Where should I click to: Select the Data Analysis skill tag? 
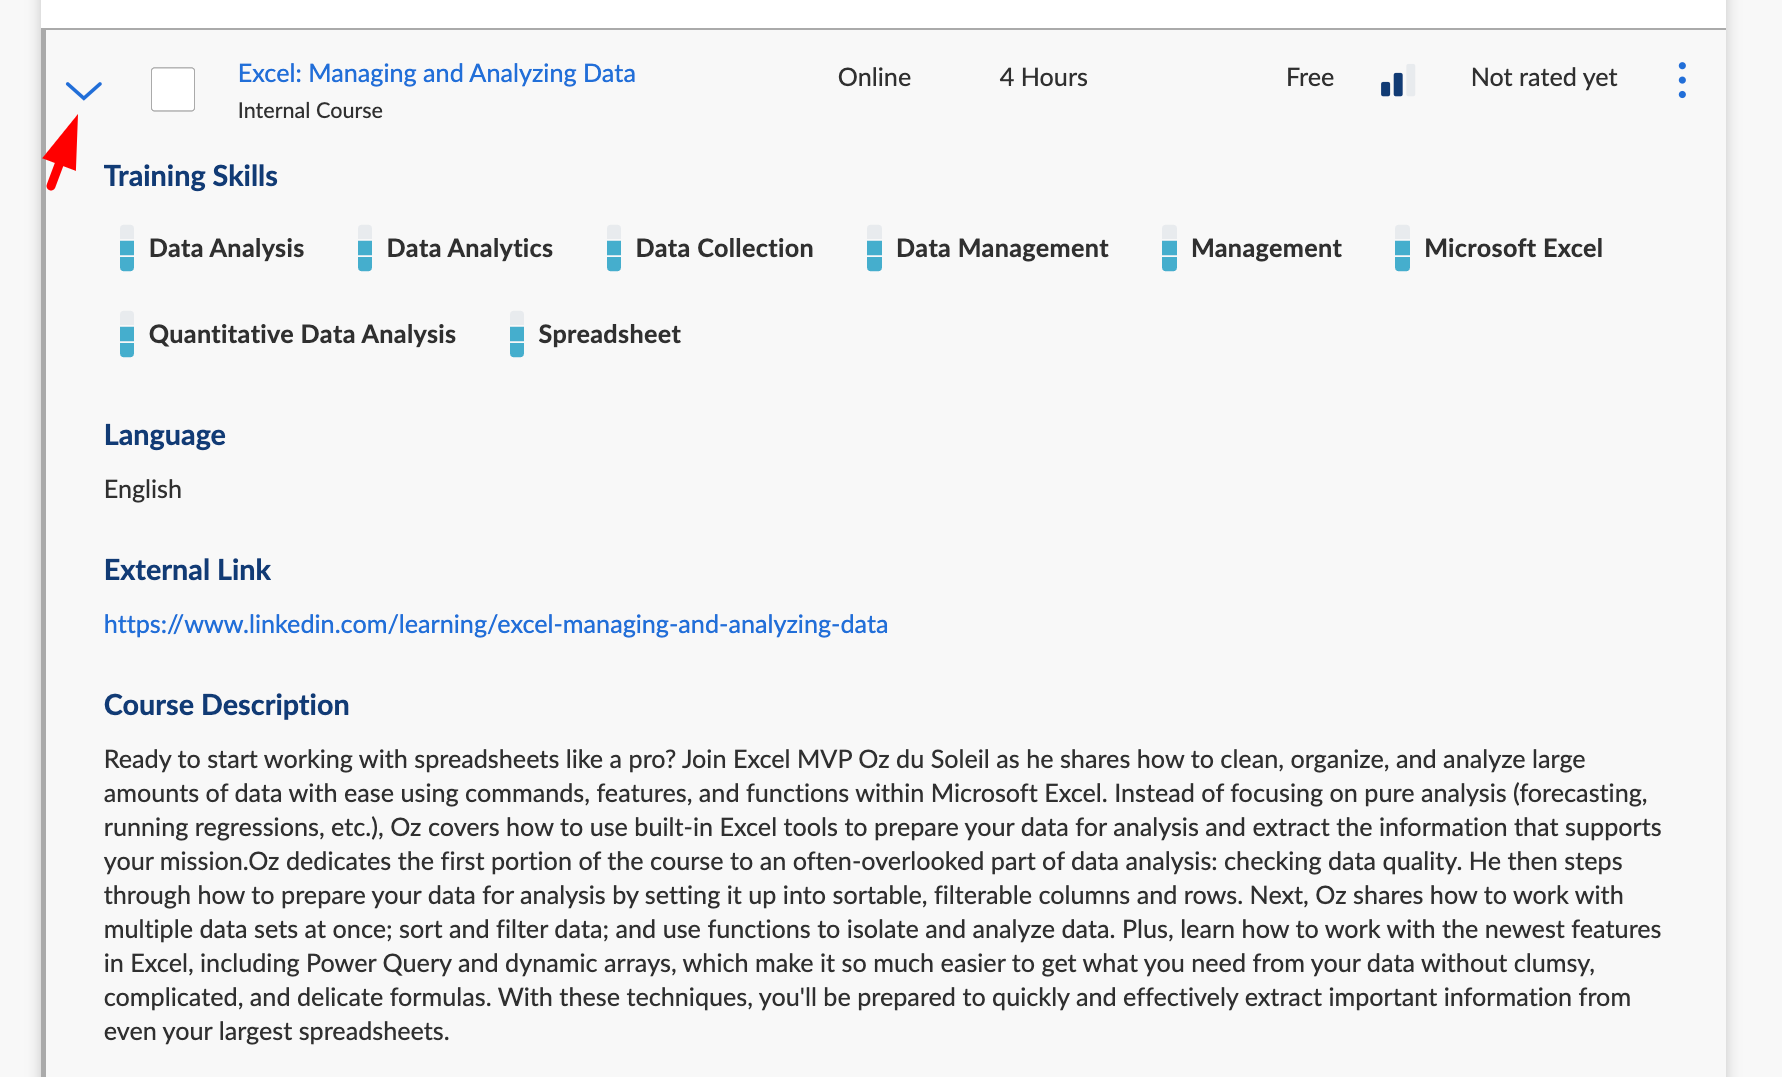(x=226, y=248)
